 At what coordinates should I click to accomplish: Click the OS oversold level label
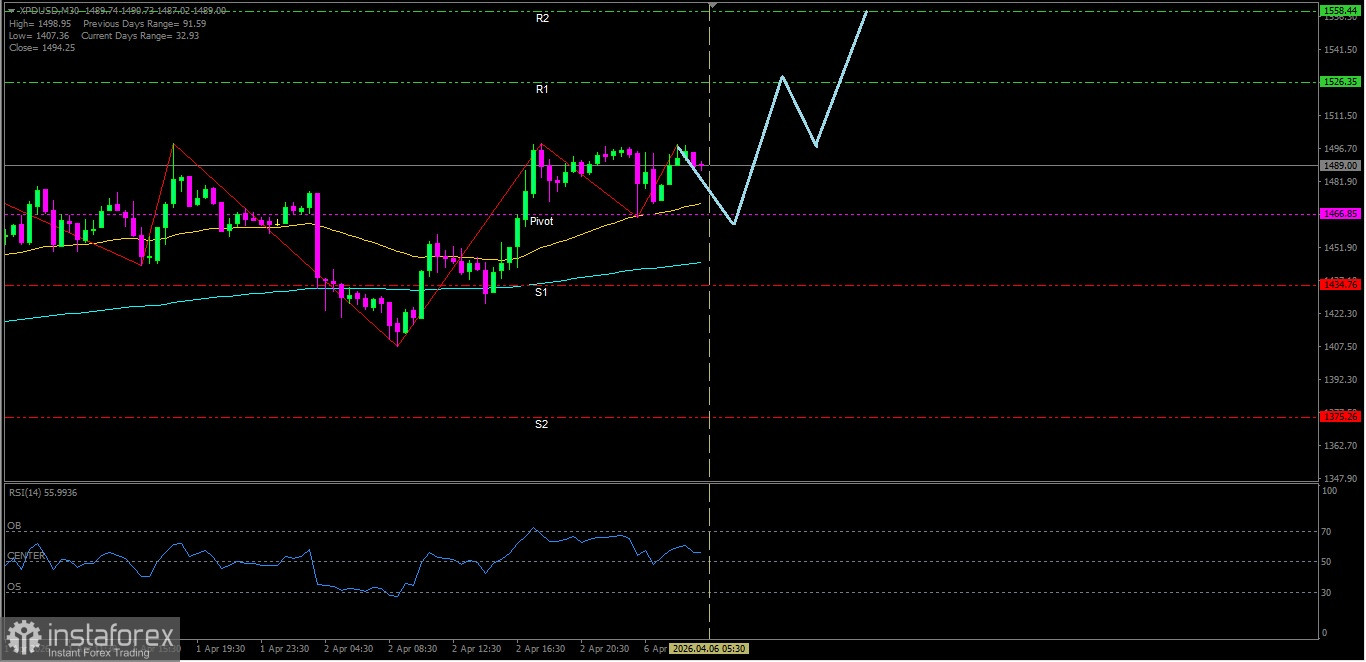(x=14, y=587)
